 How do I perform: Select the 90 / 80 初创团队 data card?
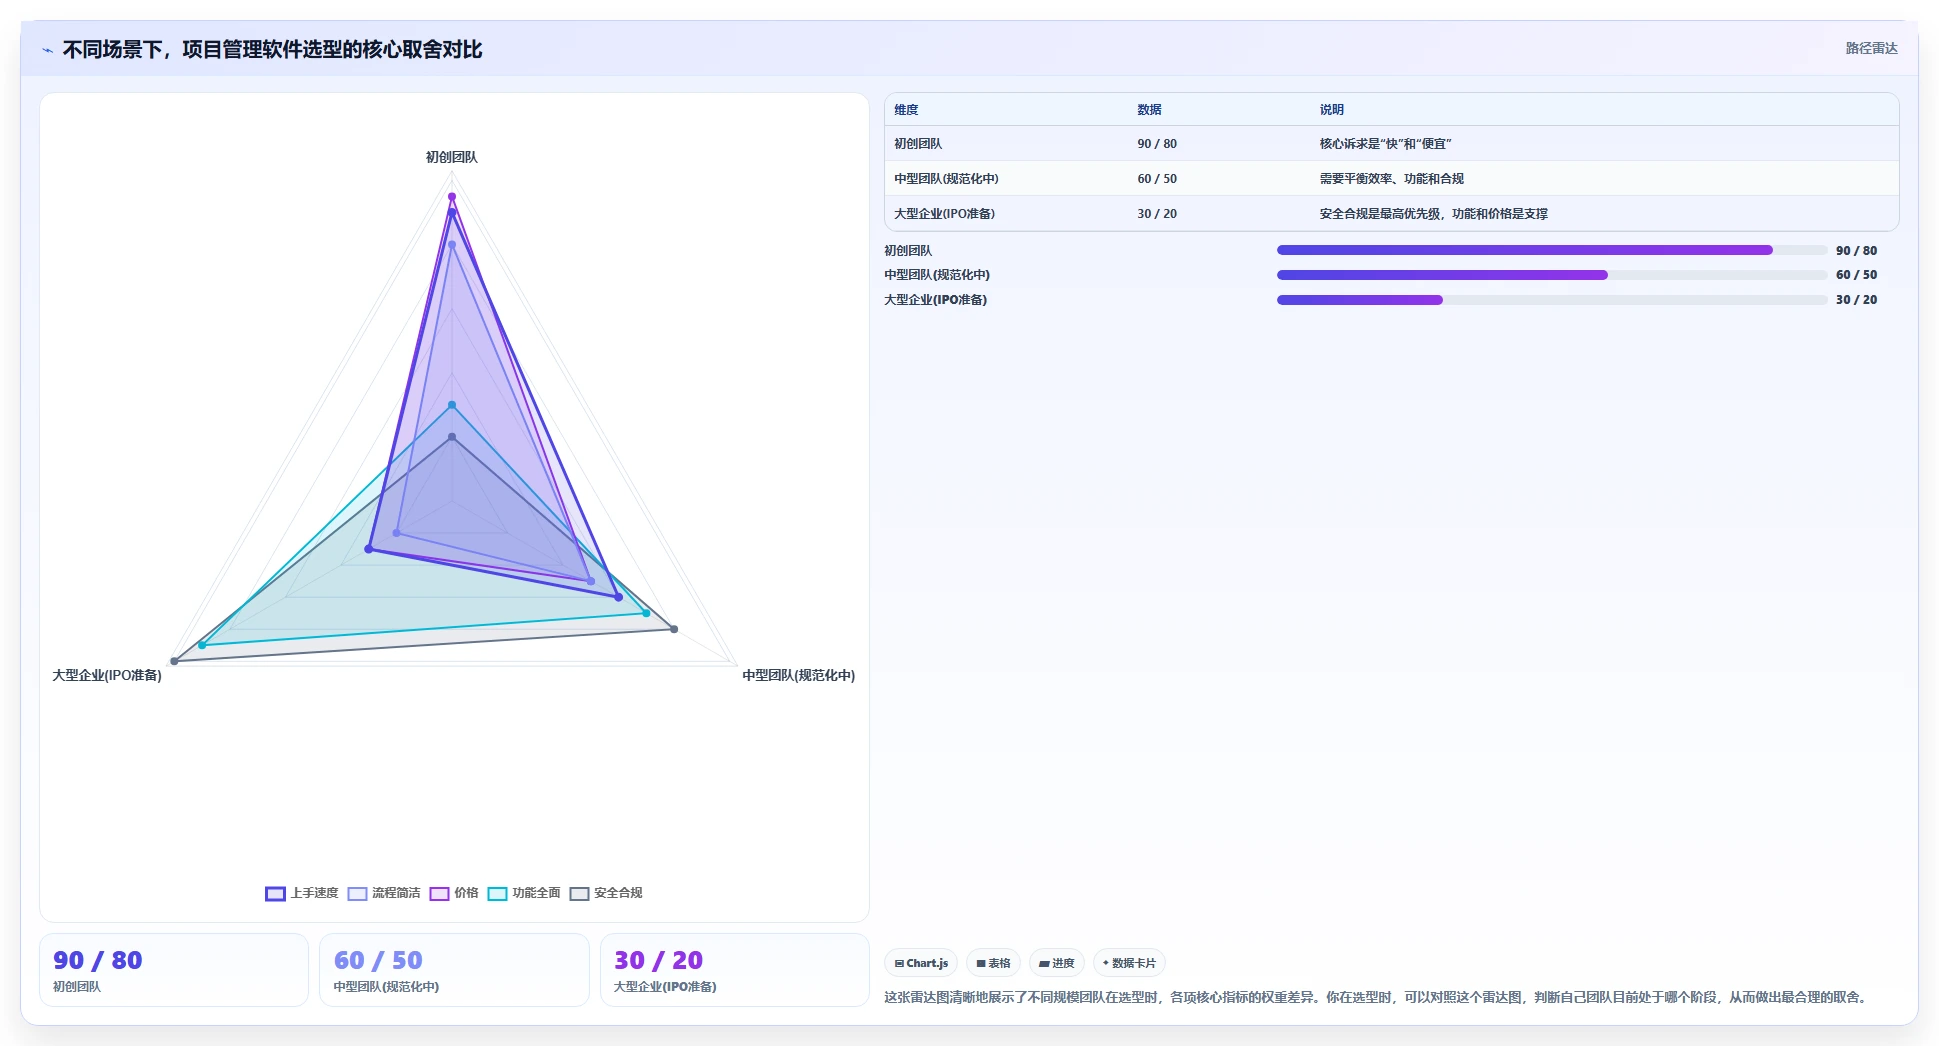(174, 970)
